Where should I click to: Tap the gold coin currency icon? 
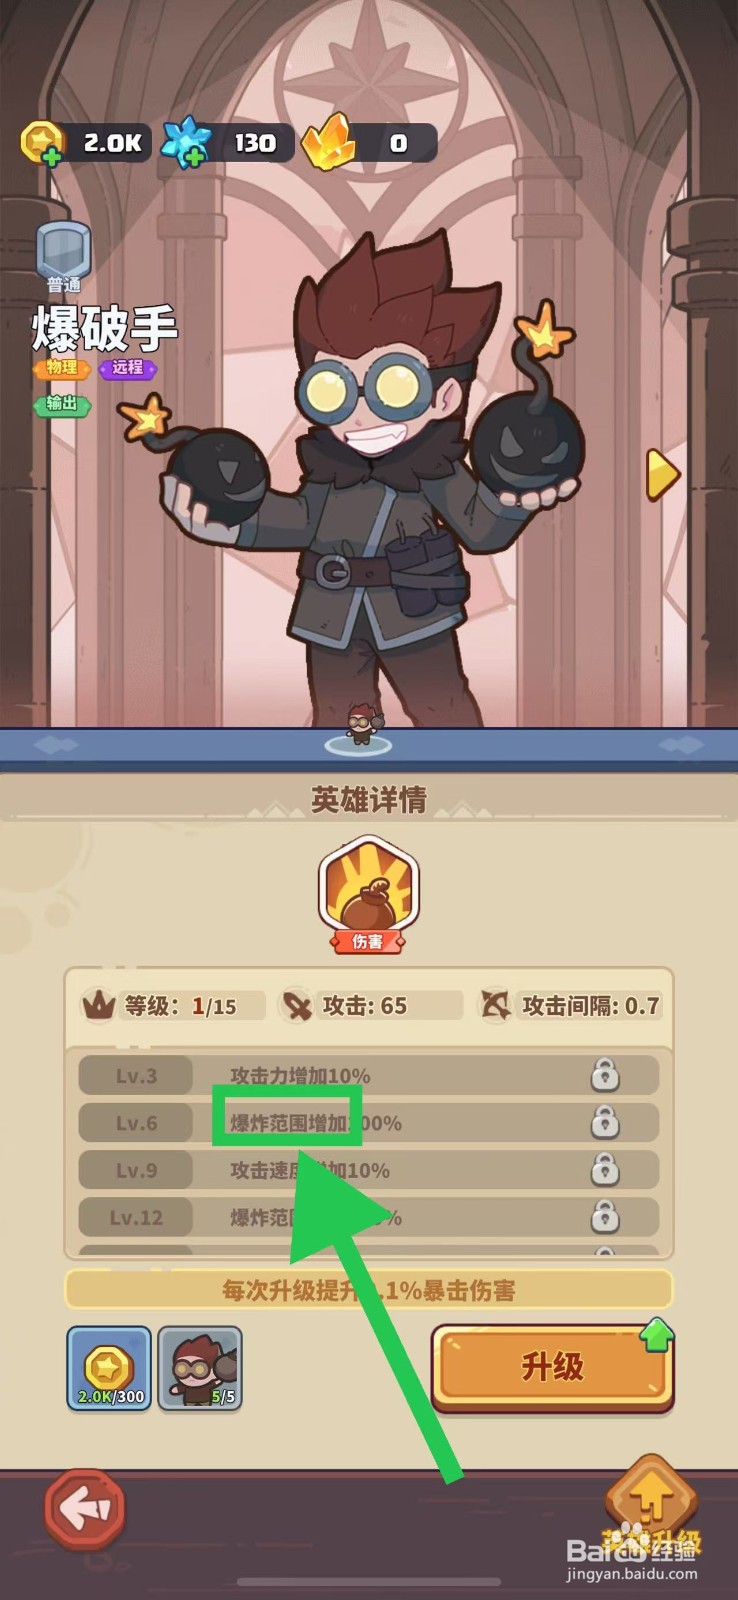(x=42, y=143)
